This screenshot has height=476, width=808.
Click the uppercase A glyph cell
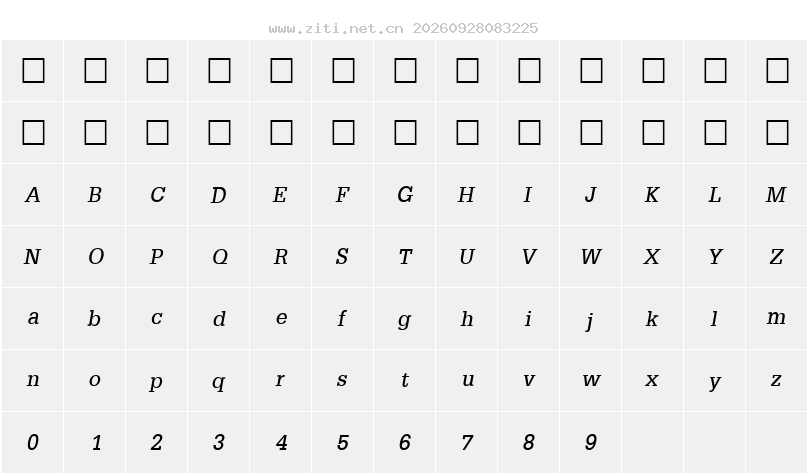pos(32,195)
